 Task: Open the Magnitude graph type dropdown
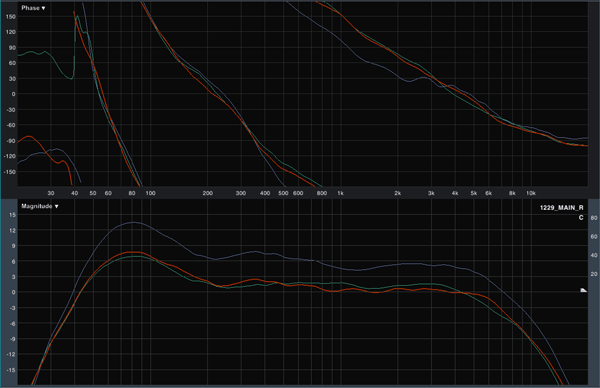click(40, 206)
